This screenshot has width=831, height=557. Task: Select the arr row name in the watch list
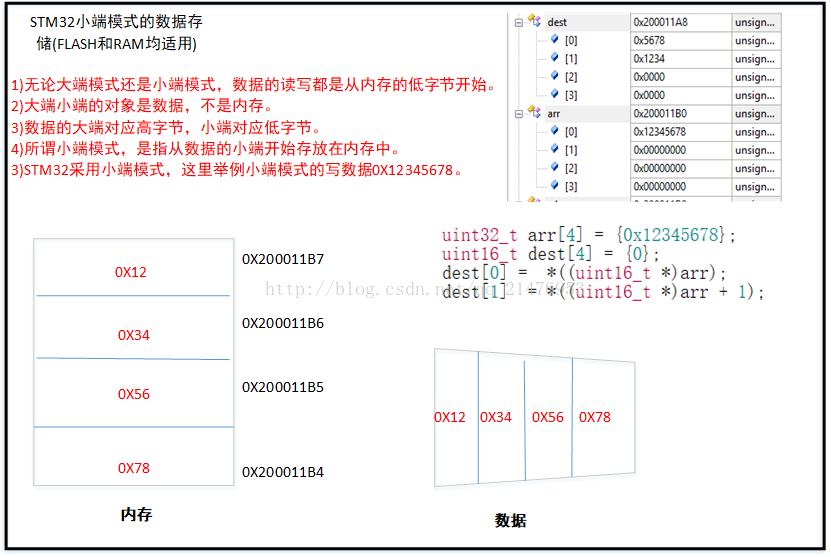point(554,113)
